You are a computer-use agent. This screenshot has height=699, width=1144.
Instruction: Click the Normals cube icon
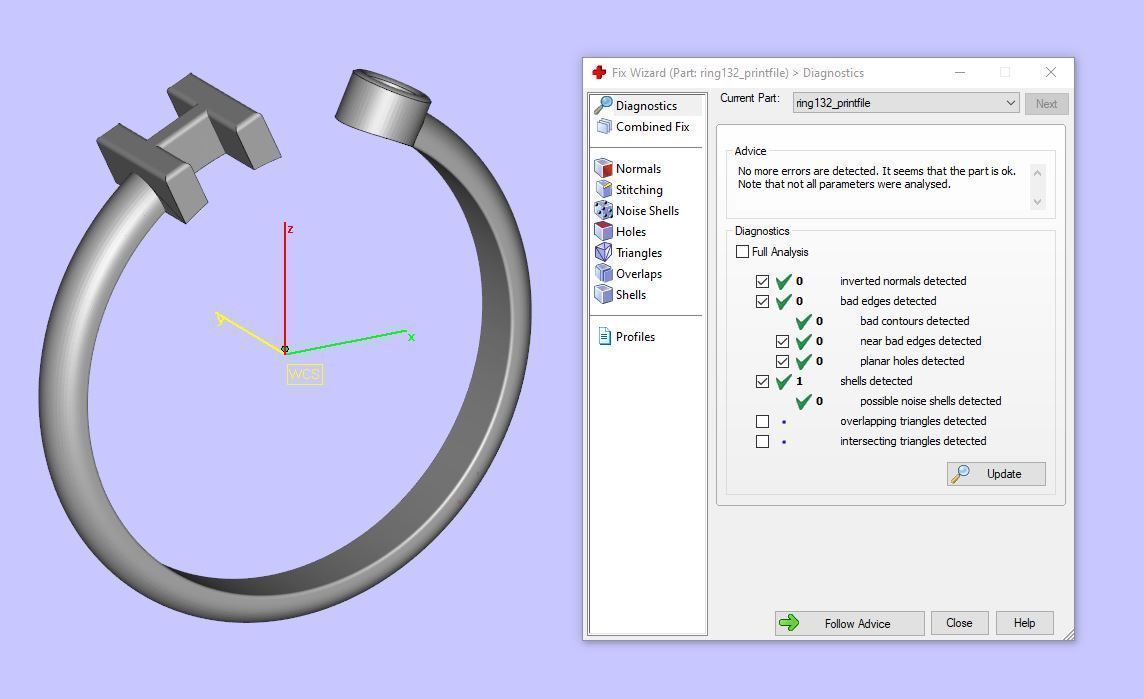tap(603, 168)
